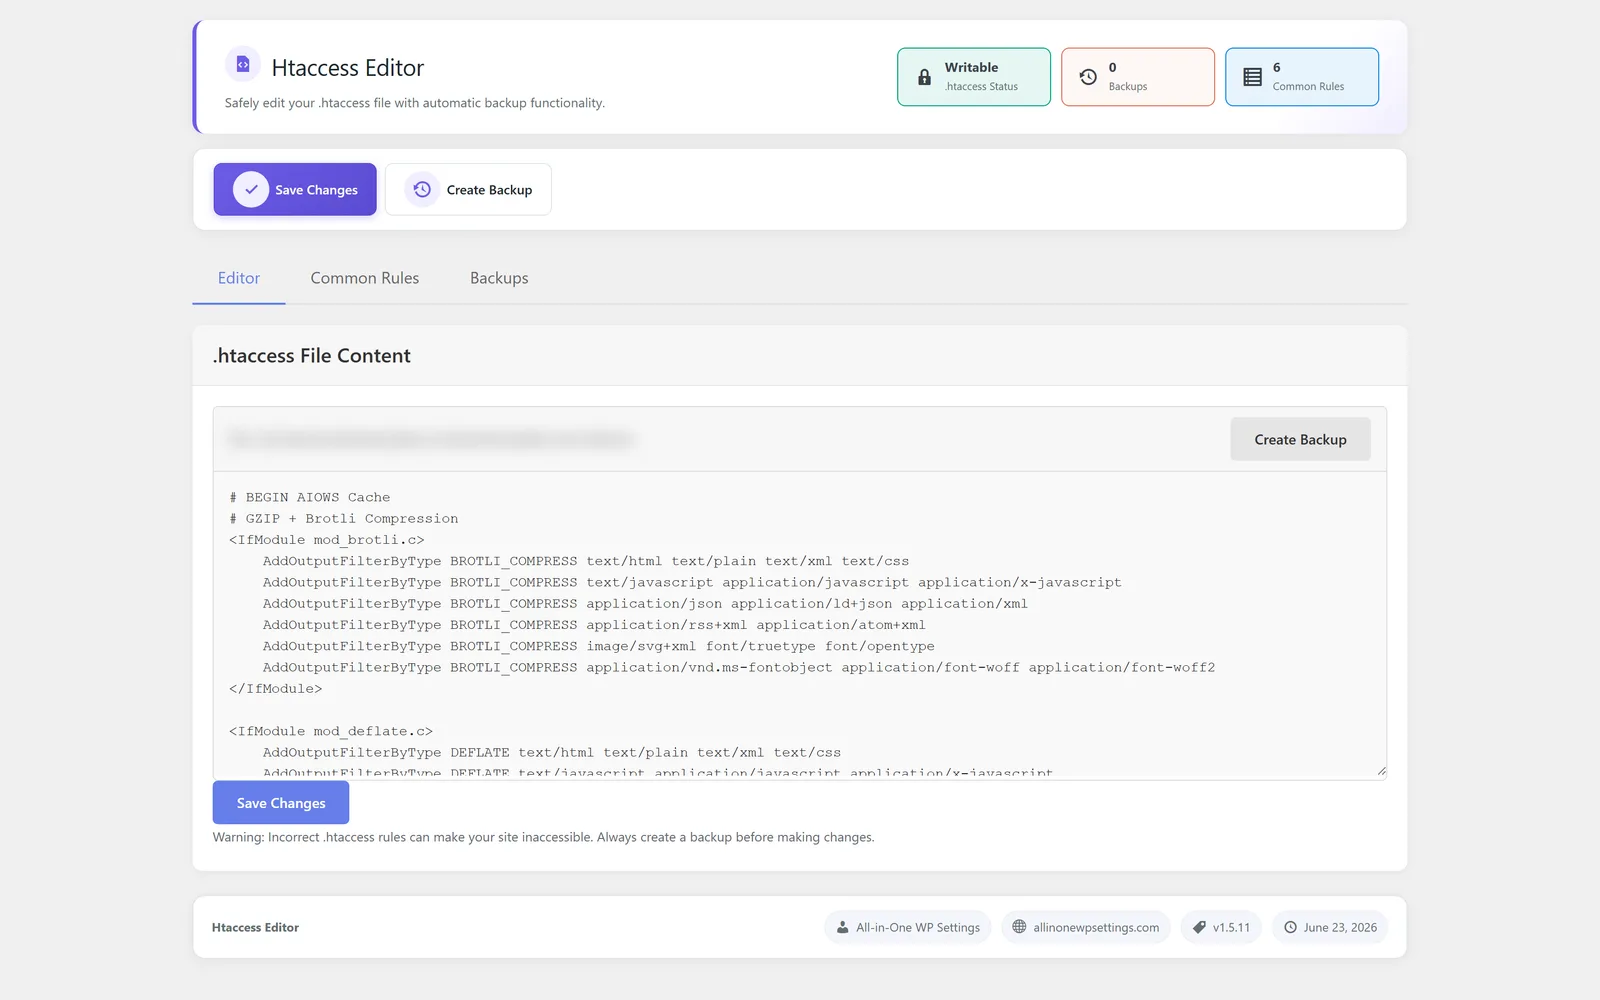Click checkmark icon in top Save Changes button
1600x1000 pixels.
(251, 189)
